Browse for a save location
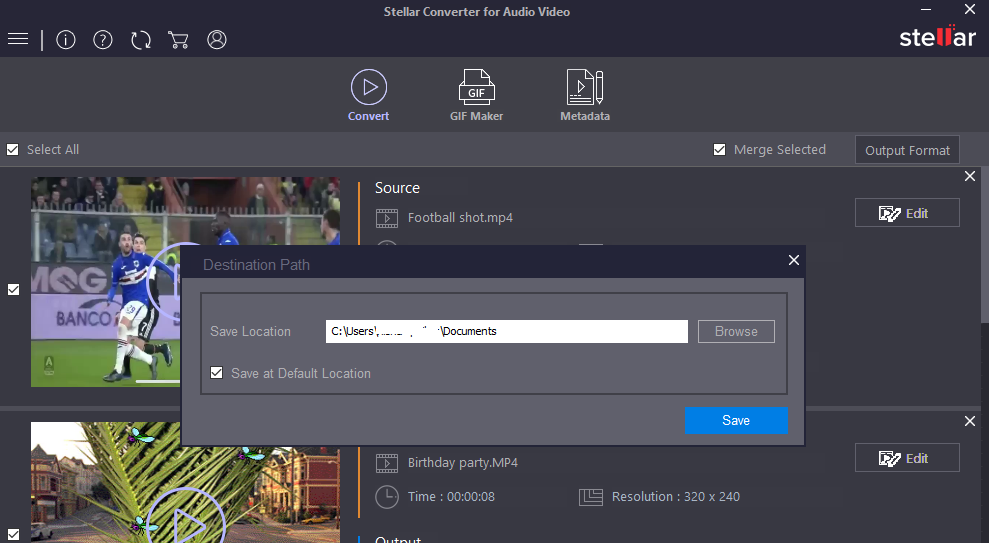Screen dimensions: 989x543 coord(736,331)
